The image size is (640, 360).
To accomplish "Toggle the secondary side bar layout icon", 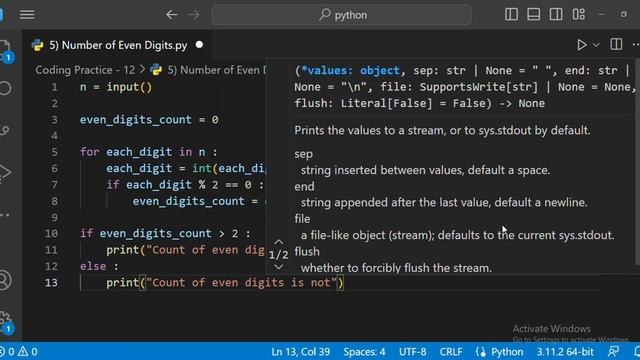I will click(556, 15).
